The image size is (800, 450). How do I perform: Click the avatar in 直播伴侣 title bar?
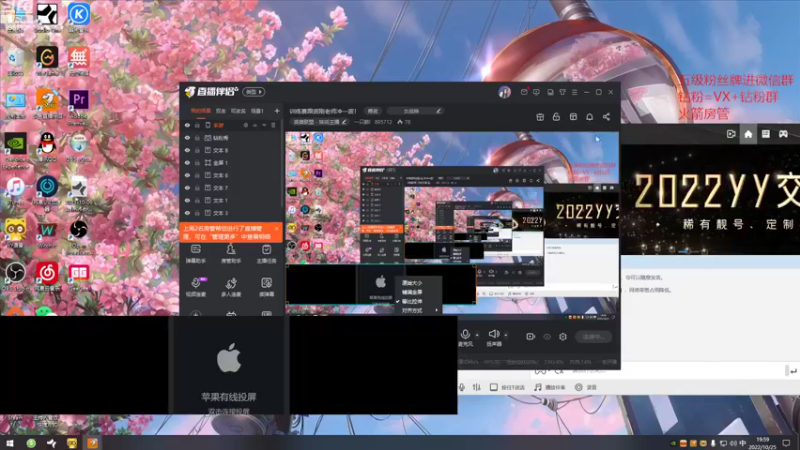point(504,92)
